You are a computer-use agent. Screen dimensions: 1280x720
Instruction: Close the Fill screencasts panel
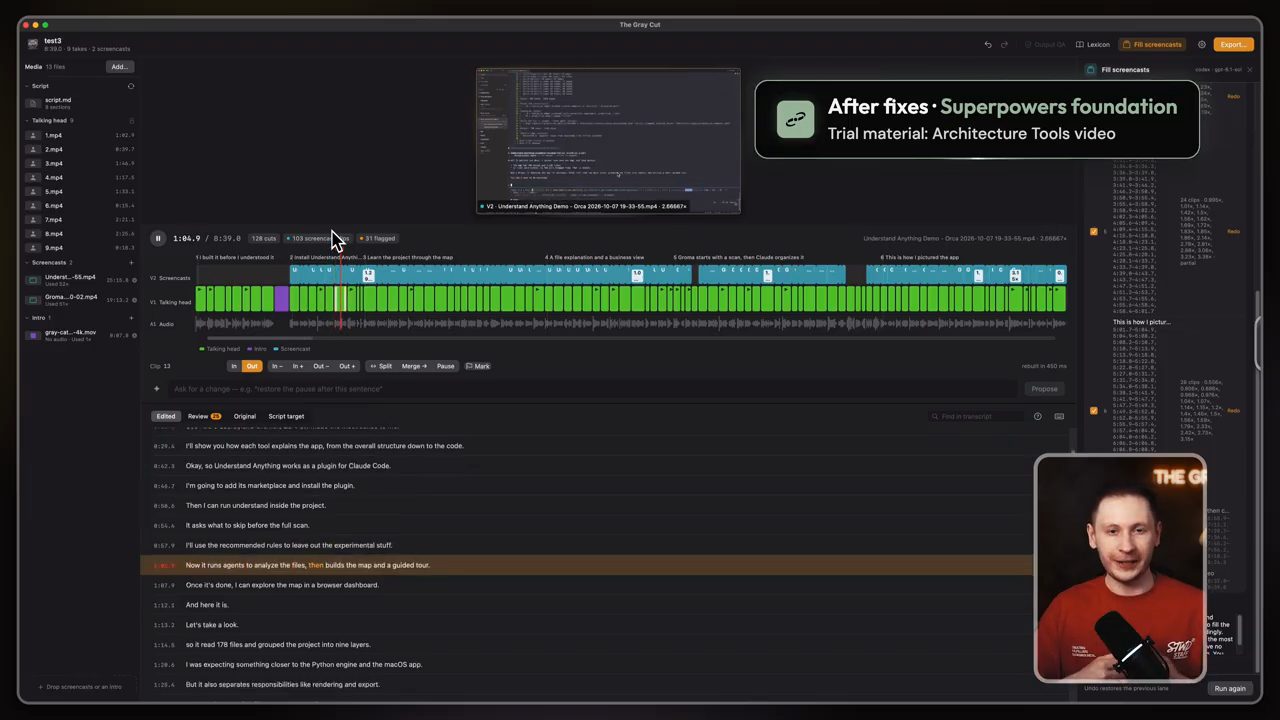[x=1249, y=70]
